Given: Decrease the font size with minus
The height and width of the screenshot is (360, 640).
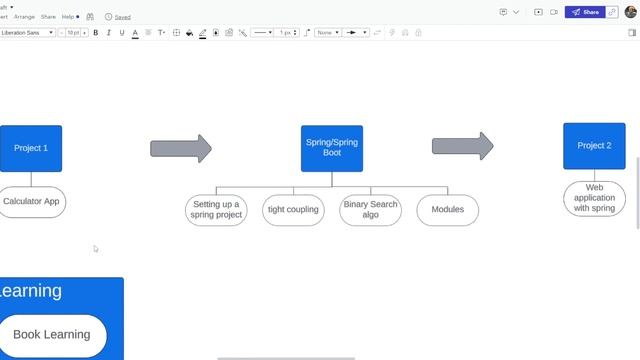Looking at the screenshot, I should click(x=62, y=33).
